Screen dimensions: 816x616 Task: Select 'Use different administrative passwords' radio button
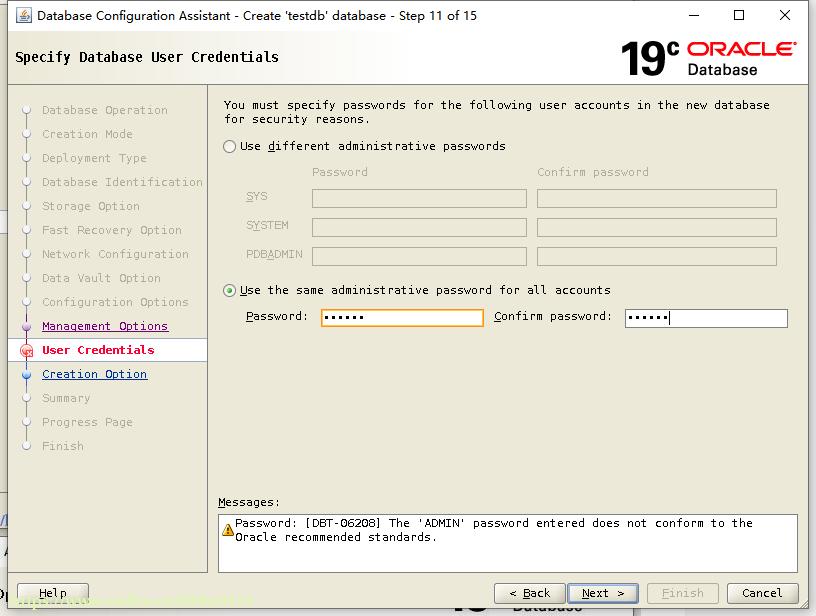pos(230,146)
